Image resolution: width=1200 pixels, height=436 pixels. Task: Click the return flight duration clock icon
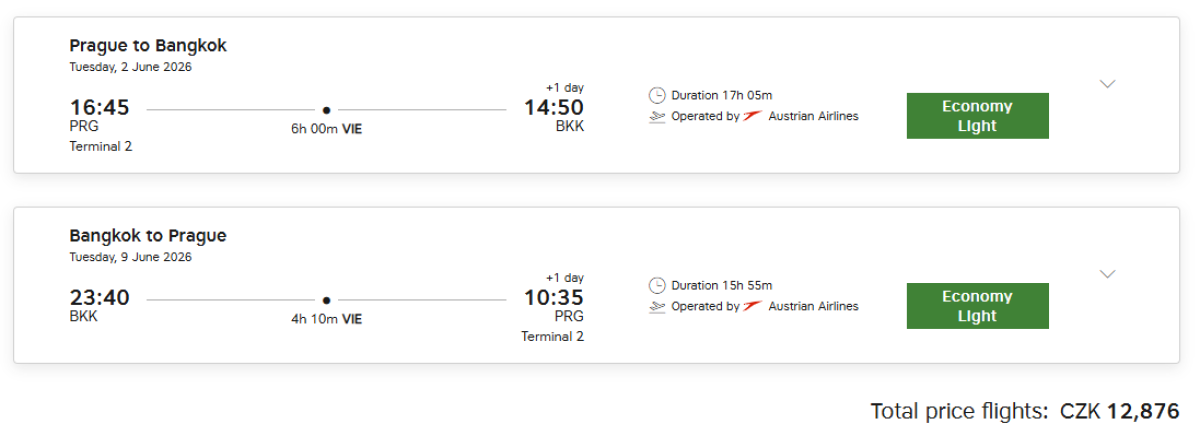click(657, 286)
